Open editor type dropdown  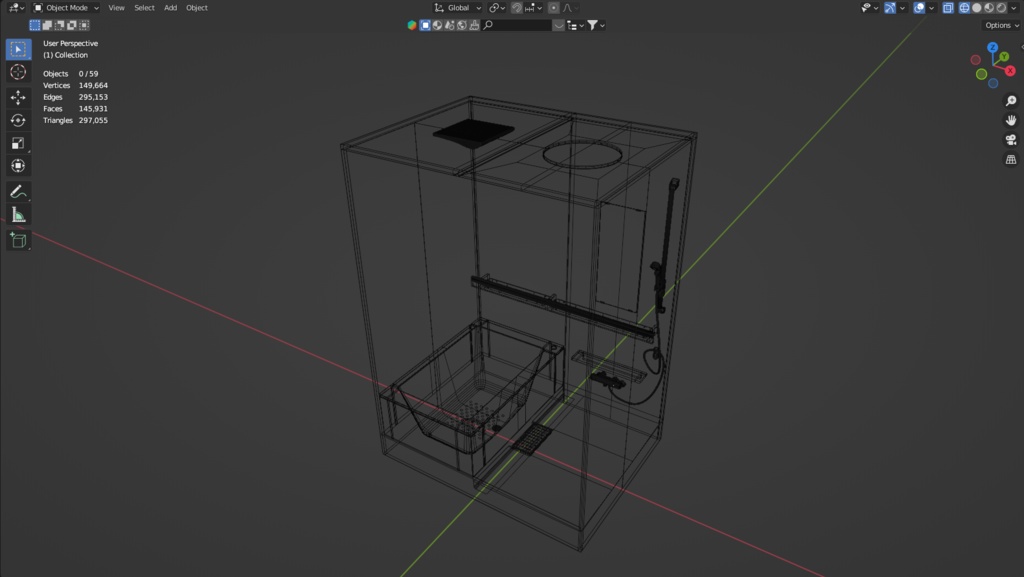coord(16,8)
